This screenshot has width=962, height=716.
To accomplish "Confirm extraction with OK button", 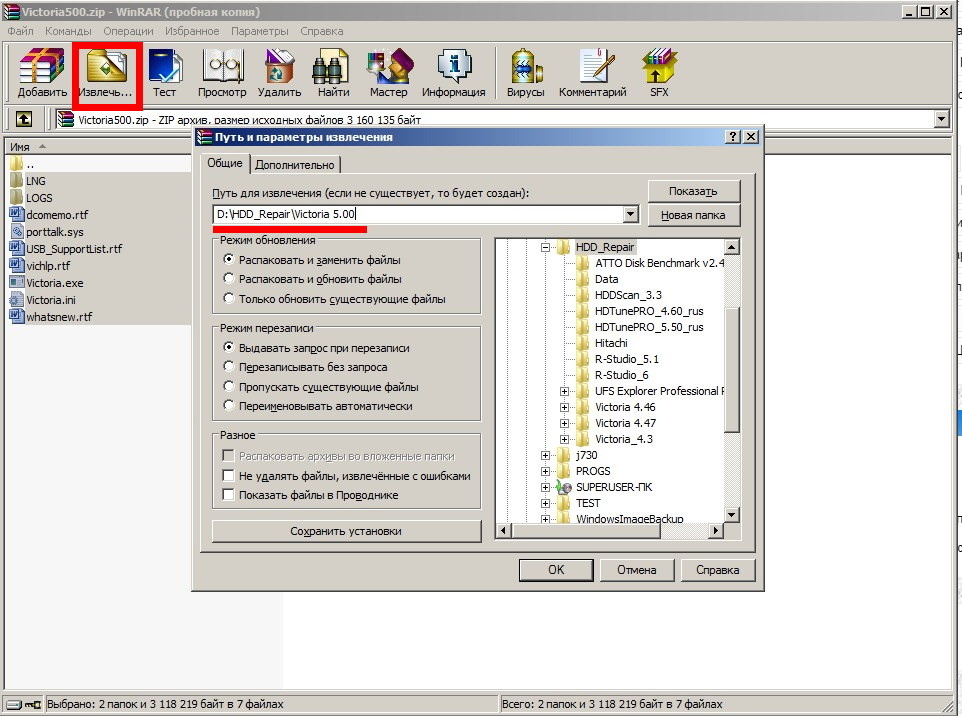I will [x=556, y=569].
